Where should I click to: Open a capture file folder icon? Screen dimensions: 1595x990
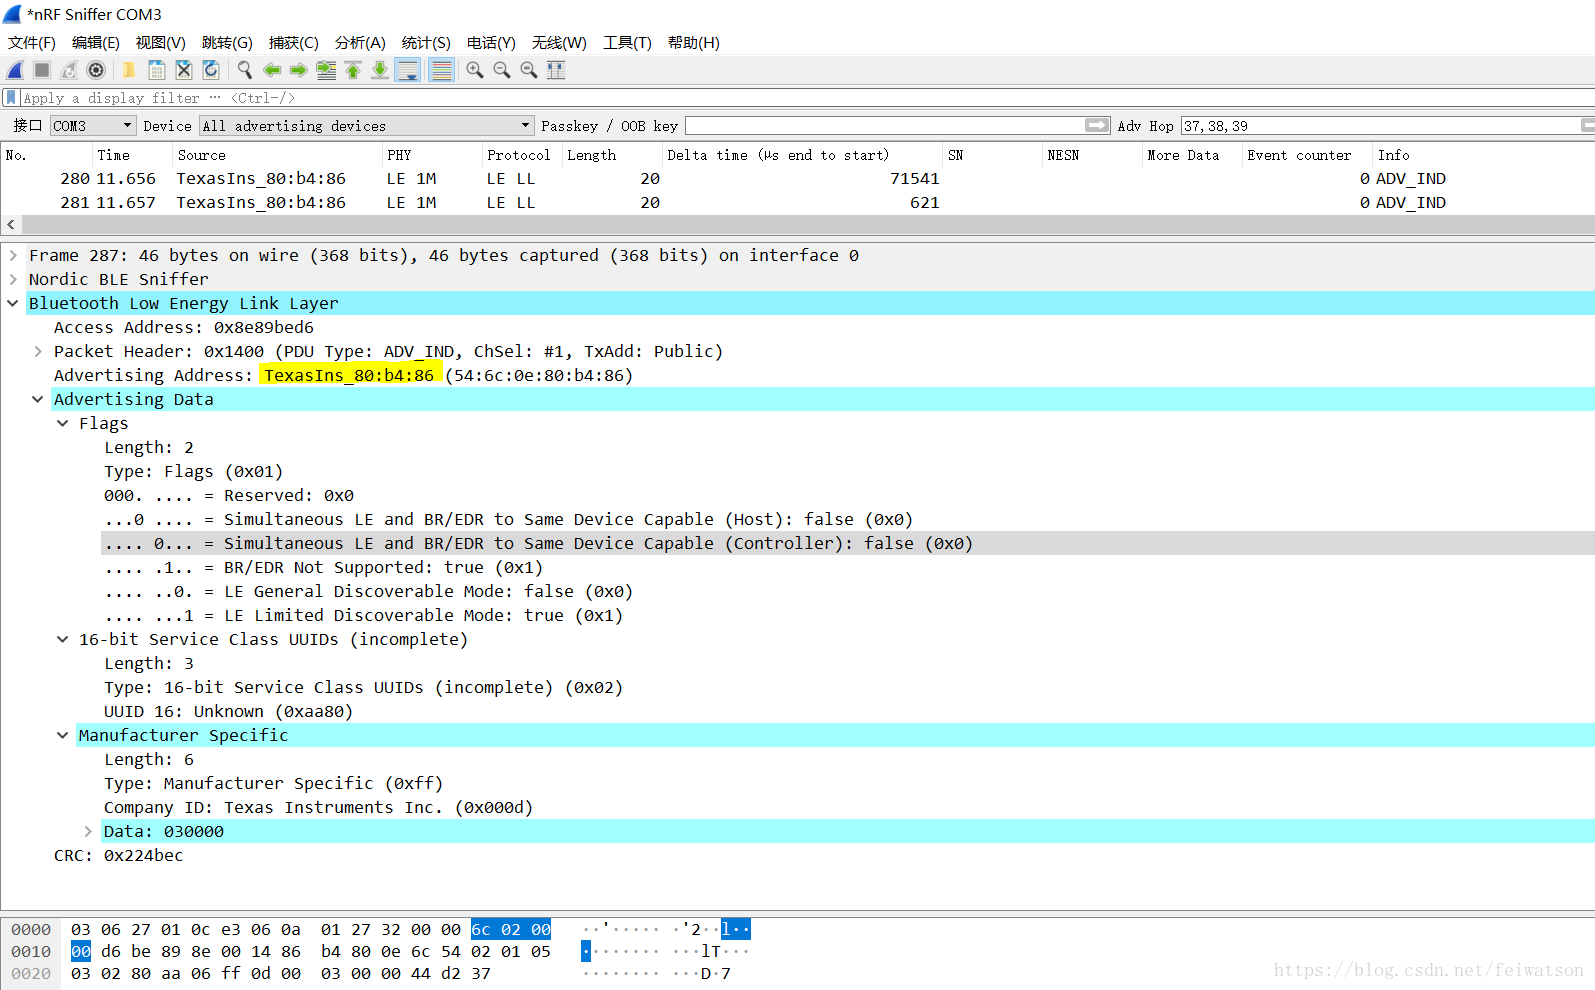[x=129, y=70]
